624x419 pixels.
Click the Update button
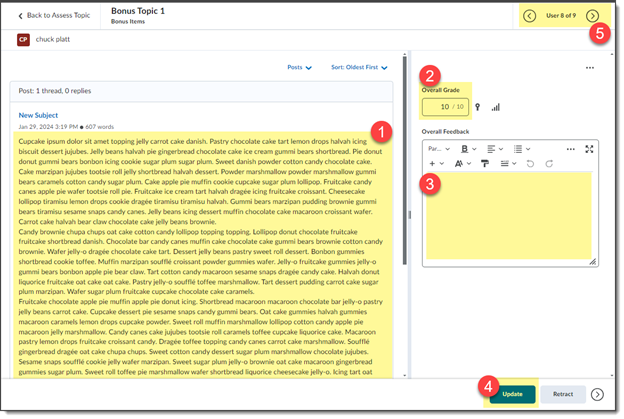point(512,394)
